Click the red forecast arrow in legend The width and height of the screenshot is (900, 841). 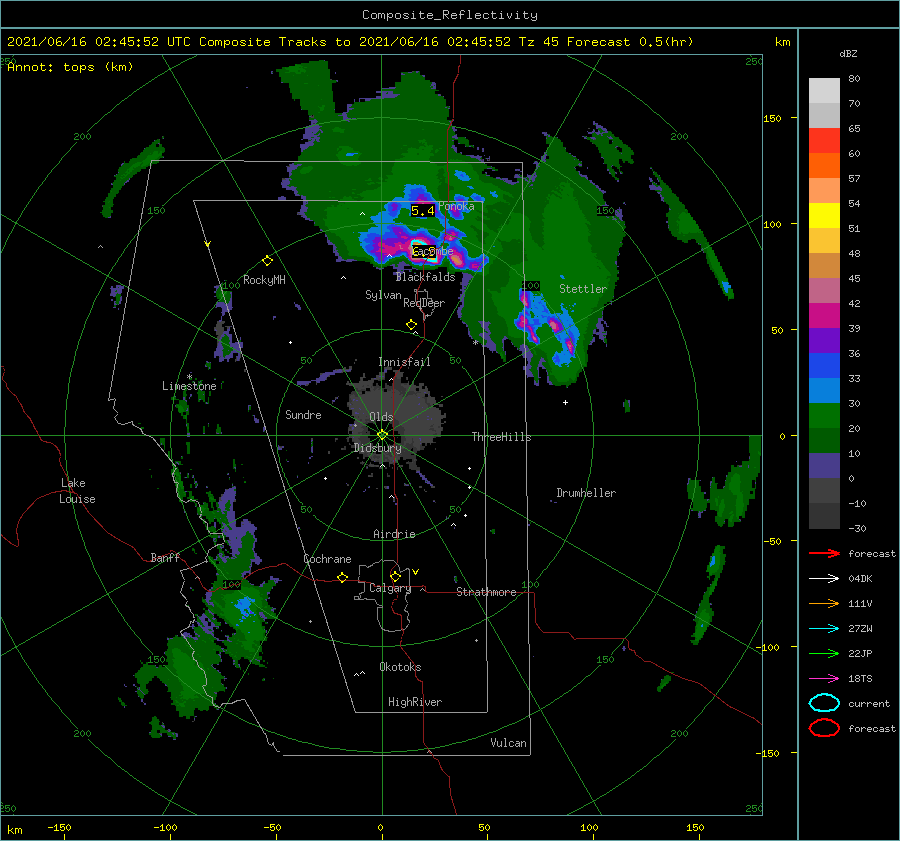[824, 553]
